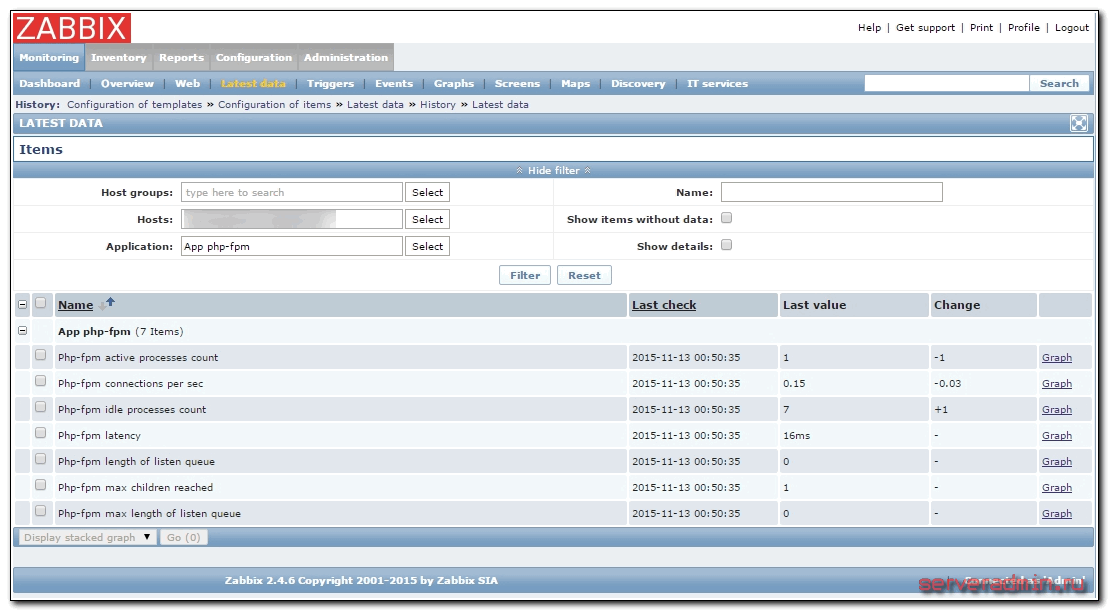Go to Events submenu

pos(394,83)
